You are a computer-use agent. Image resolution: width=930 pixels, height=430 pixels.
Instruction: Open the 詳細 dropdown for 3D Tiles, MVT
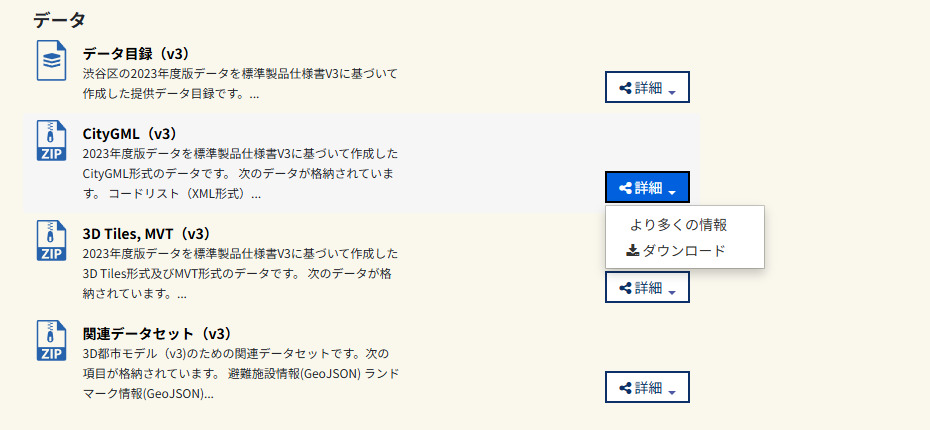coord(647,287)
